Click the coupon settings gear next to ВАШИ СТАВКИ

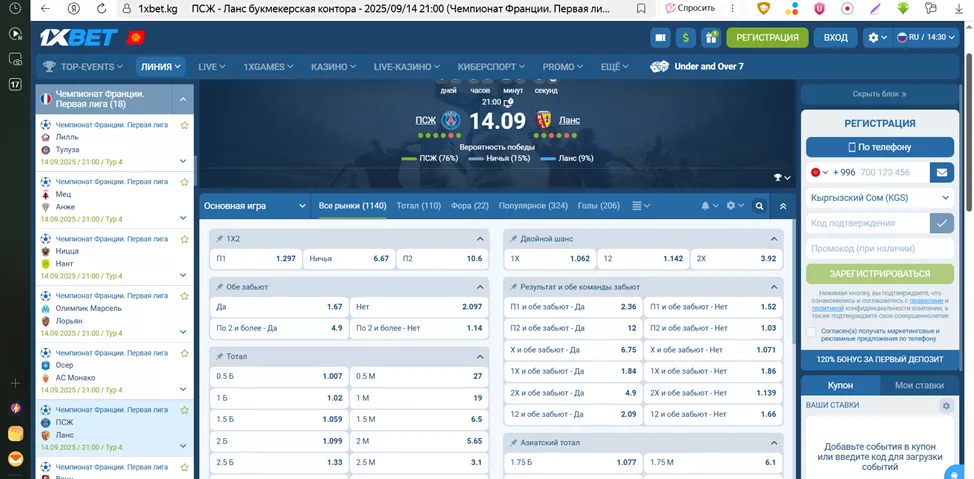[x=946, y=406]
